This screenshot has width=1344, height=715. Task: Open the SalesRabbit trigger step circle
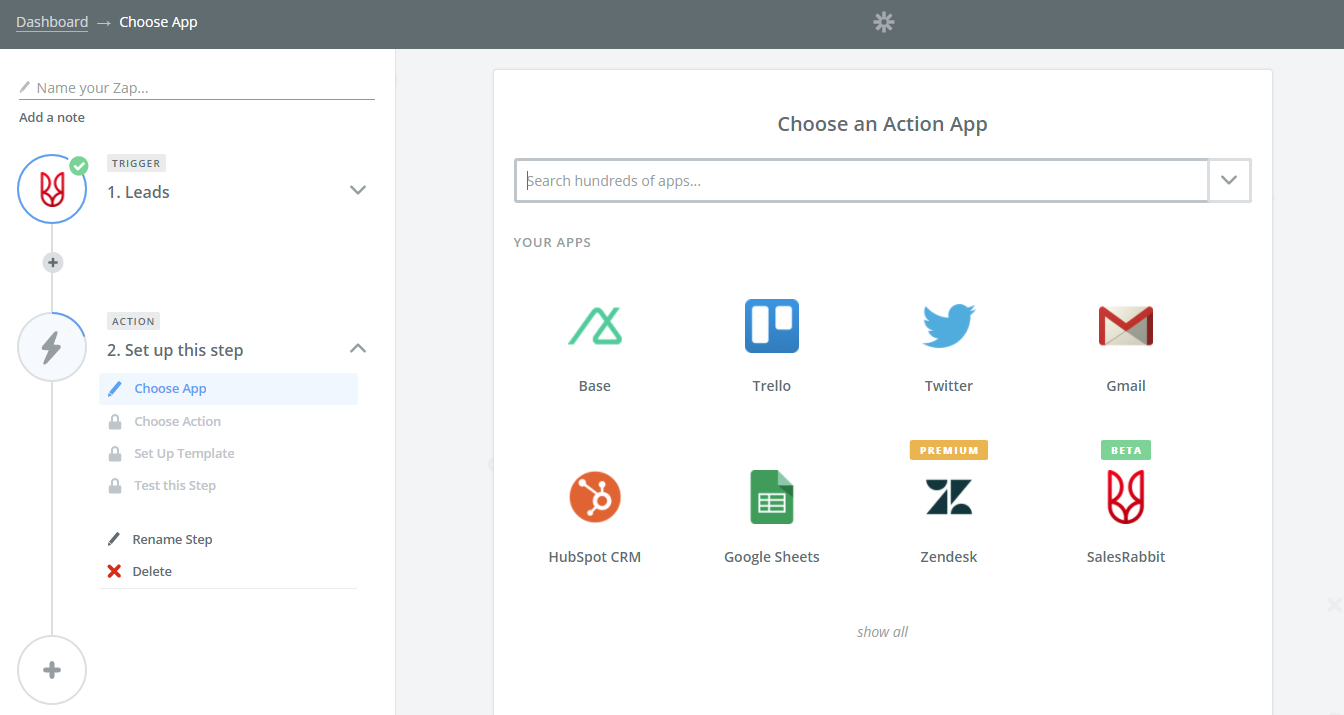tap(52, 189)
